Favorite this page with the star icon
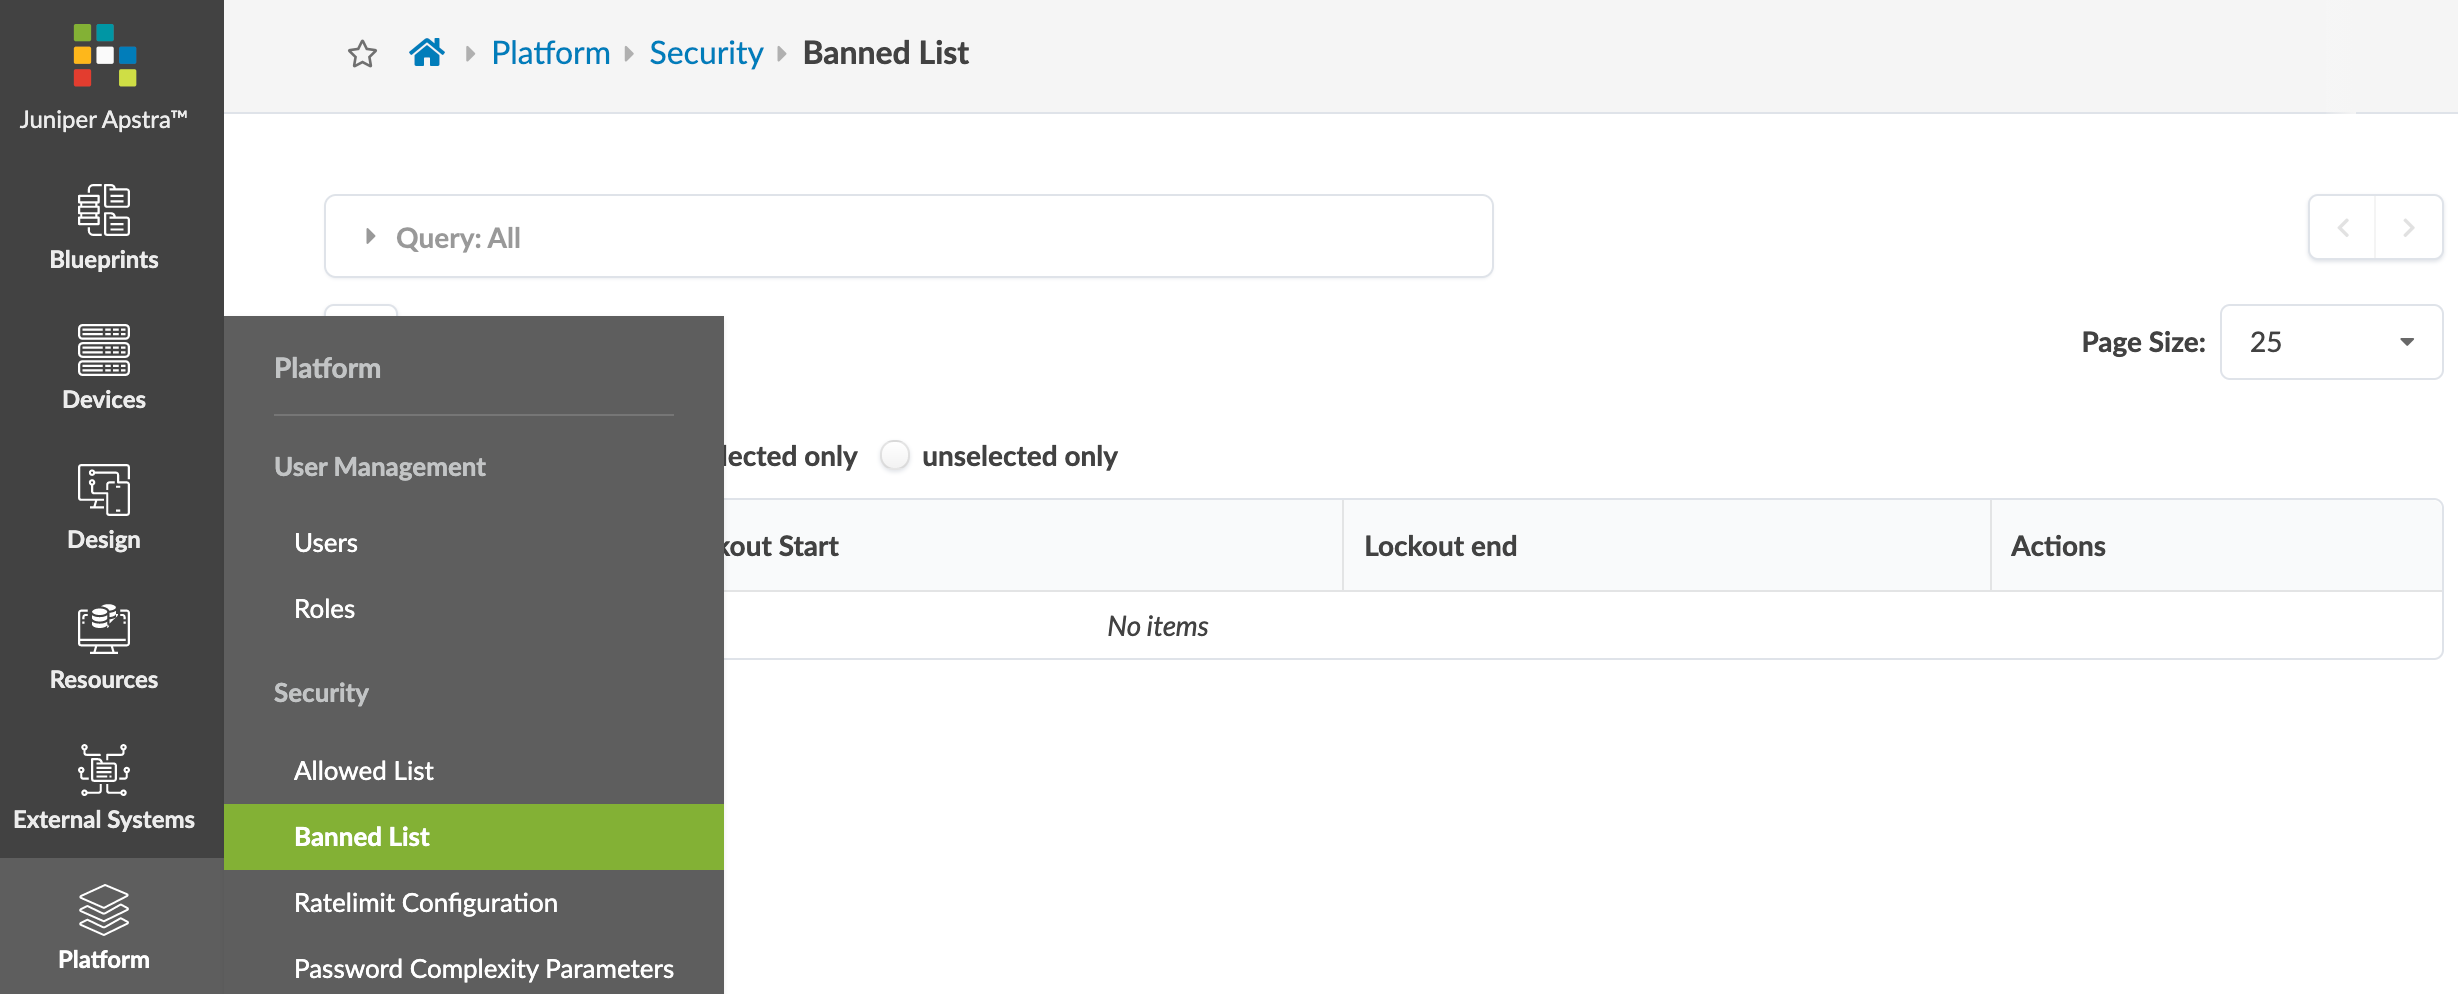 point(362,54)
